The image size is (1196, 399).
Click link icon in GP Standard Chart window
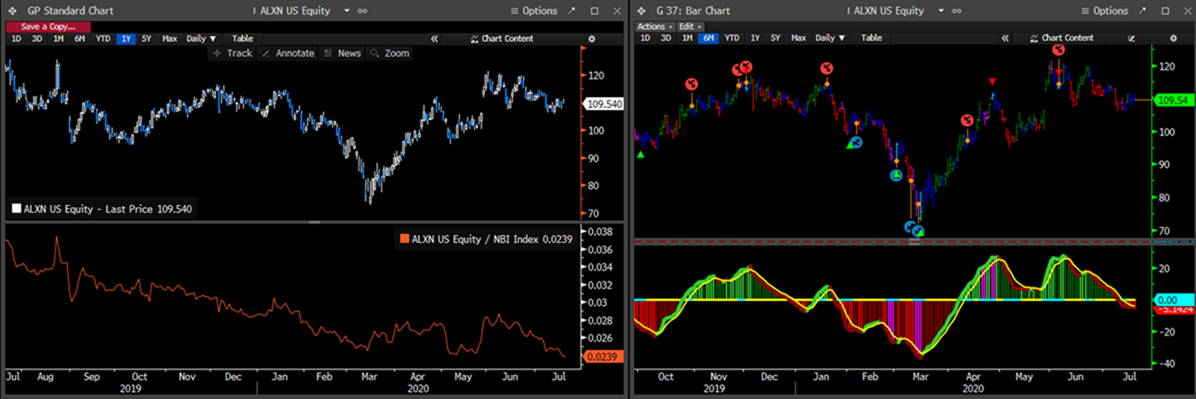pyautogui.click(x=362, y=11)
